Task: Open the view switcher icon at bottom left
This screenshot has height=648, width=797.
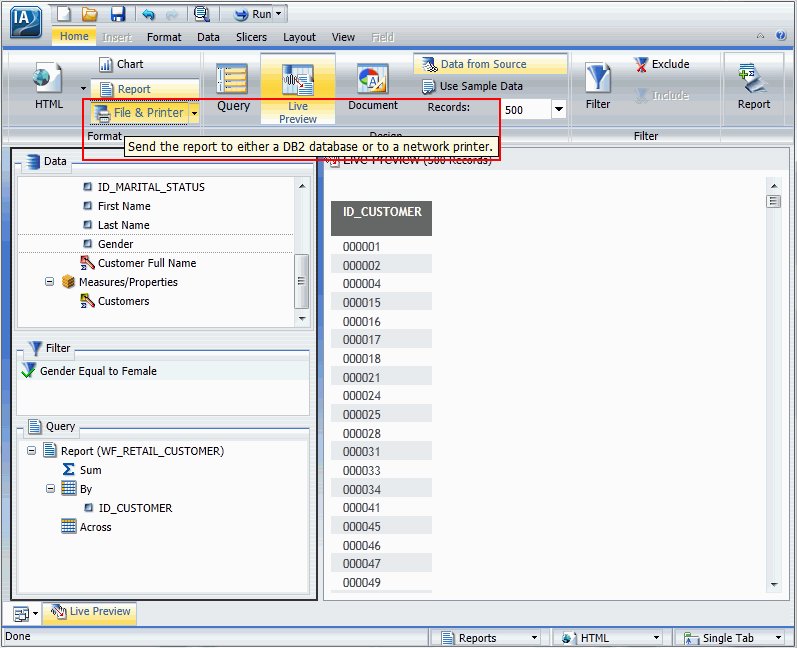Action: (x=21, y=614)
